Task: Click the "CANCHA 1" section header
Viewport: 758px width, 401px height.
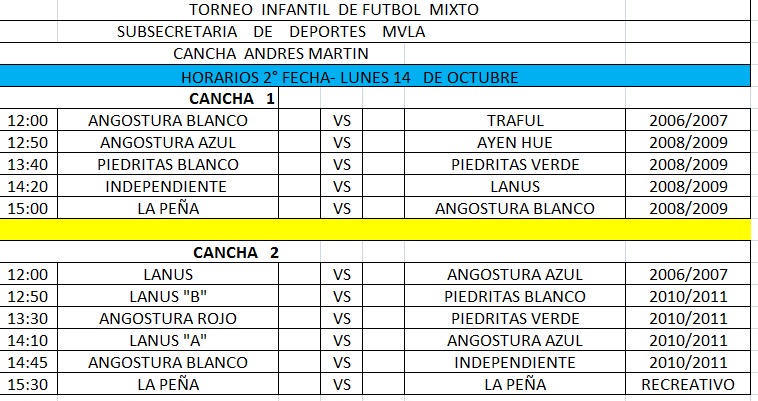Action: click(x=232, y=98)
